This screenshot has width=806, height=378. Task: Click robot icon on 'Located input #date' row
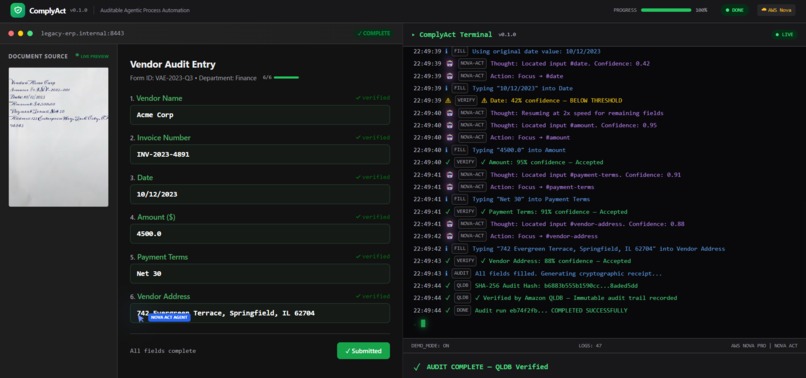pyautogui.click(x=449, y=64)
